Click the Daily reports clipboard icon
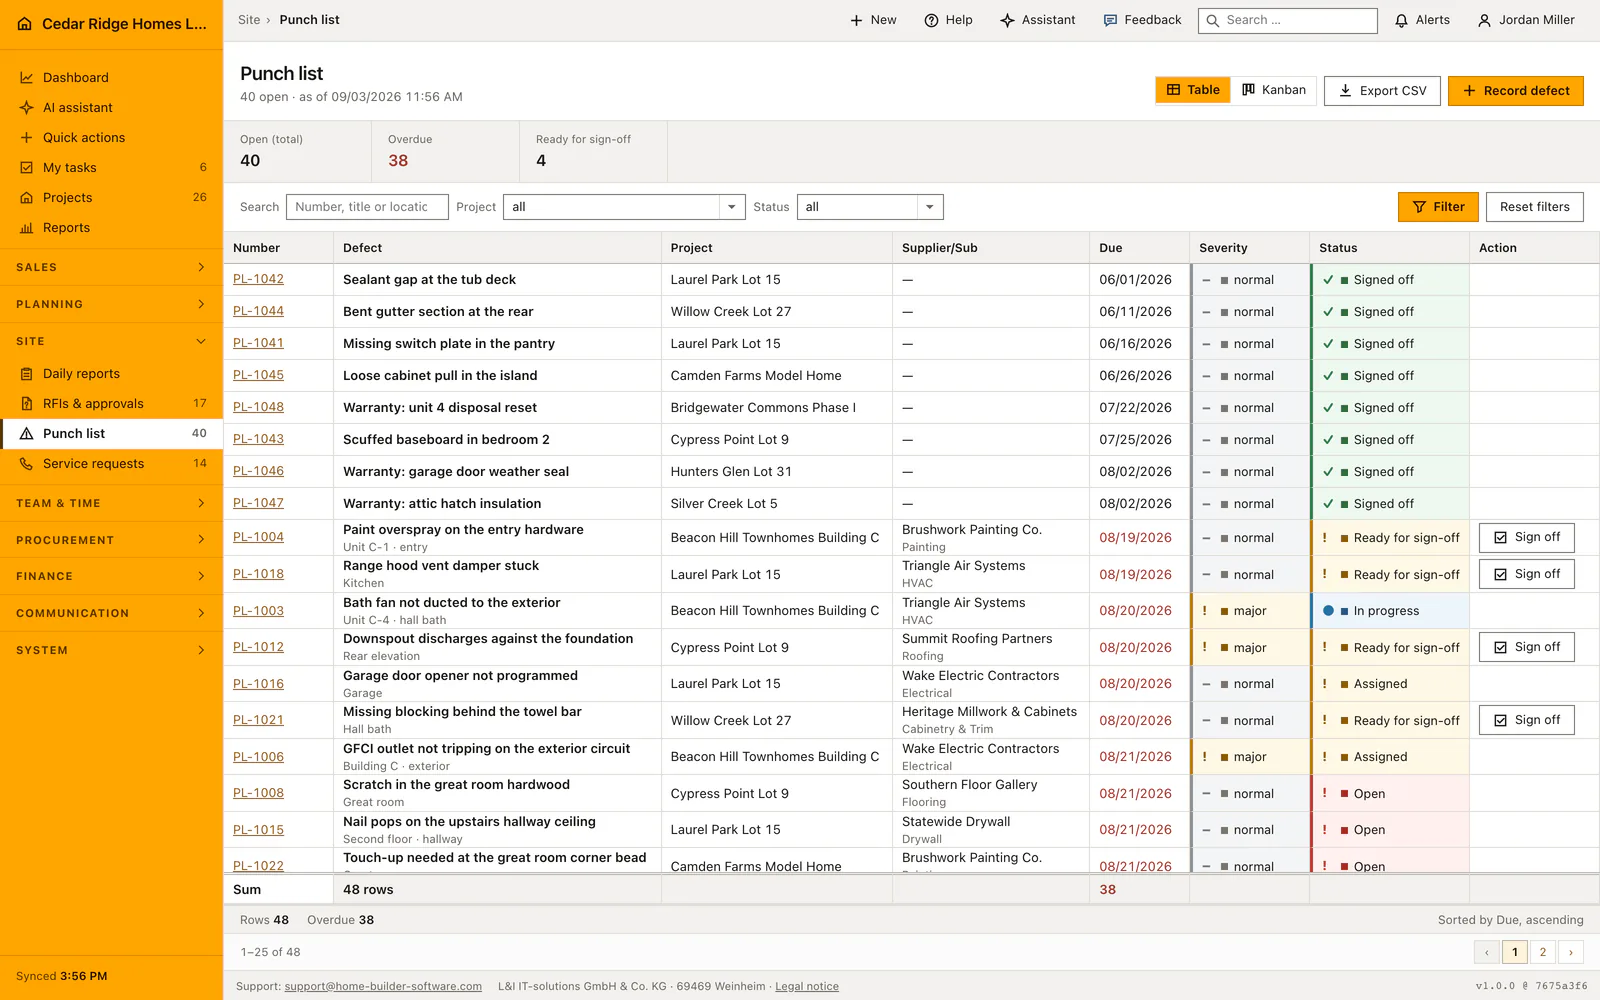The image size is (1600, 1000). [x=27, y=374]
